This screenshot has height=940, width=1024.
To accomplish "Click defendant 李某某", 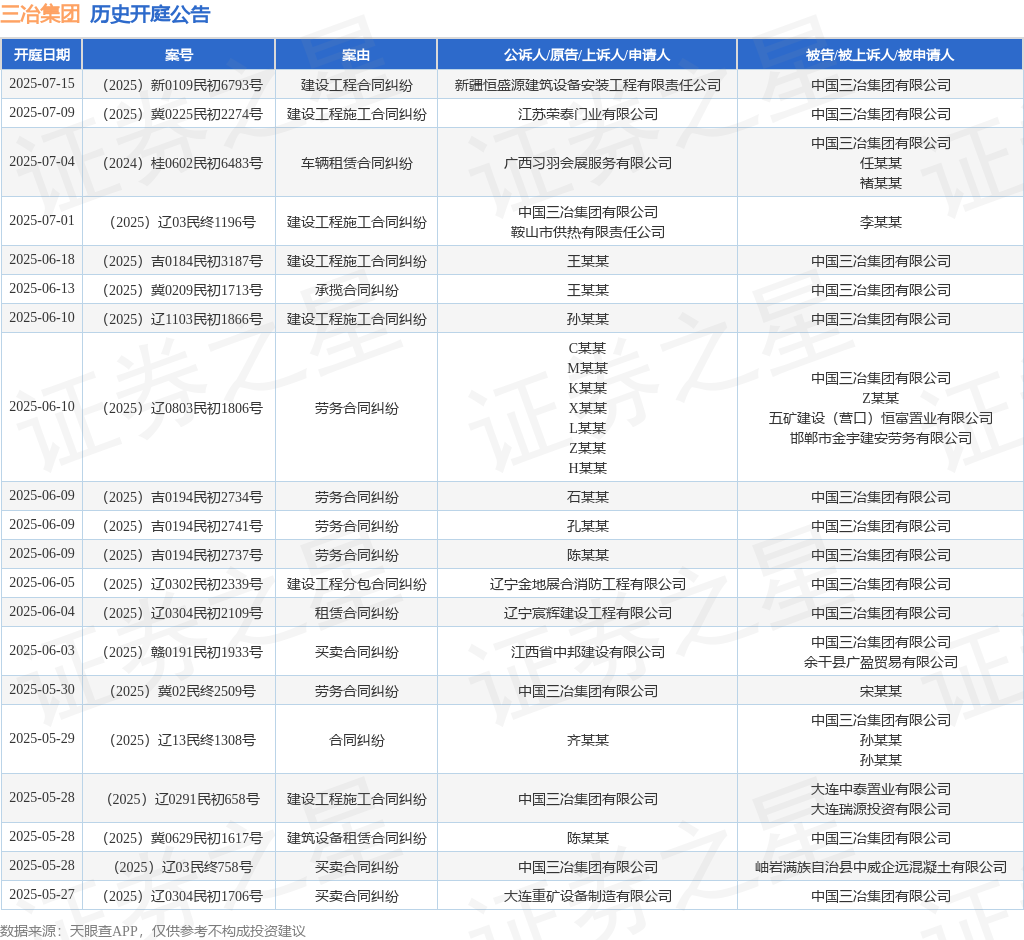I will pos(880,222).
